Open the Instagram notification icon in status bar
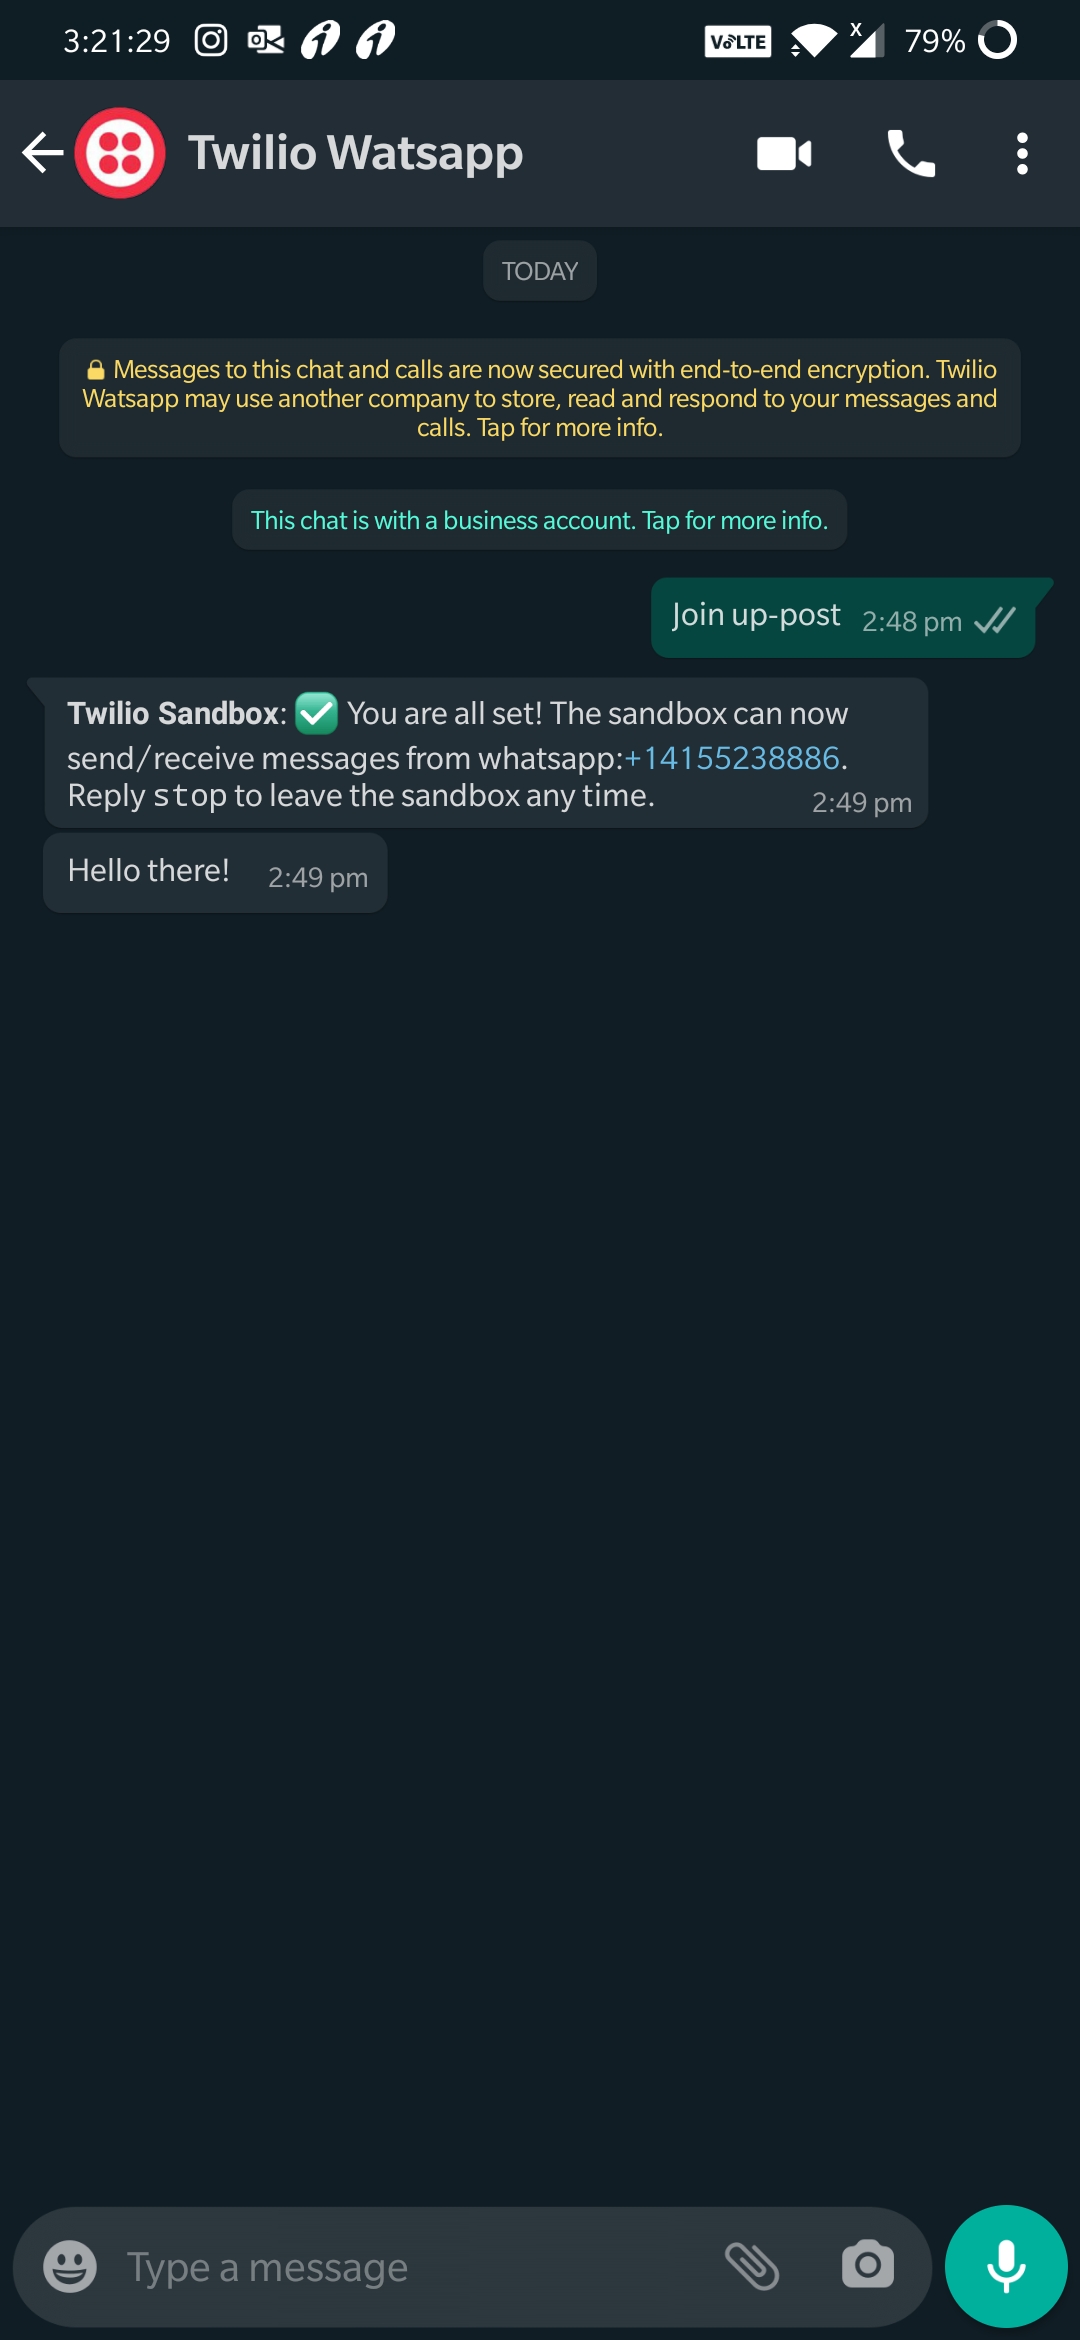Viewport: 1080px width, 2340px height. 209,40
